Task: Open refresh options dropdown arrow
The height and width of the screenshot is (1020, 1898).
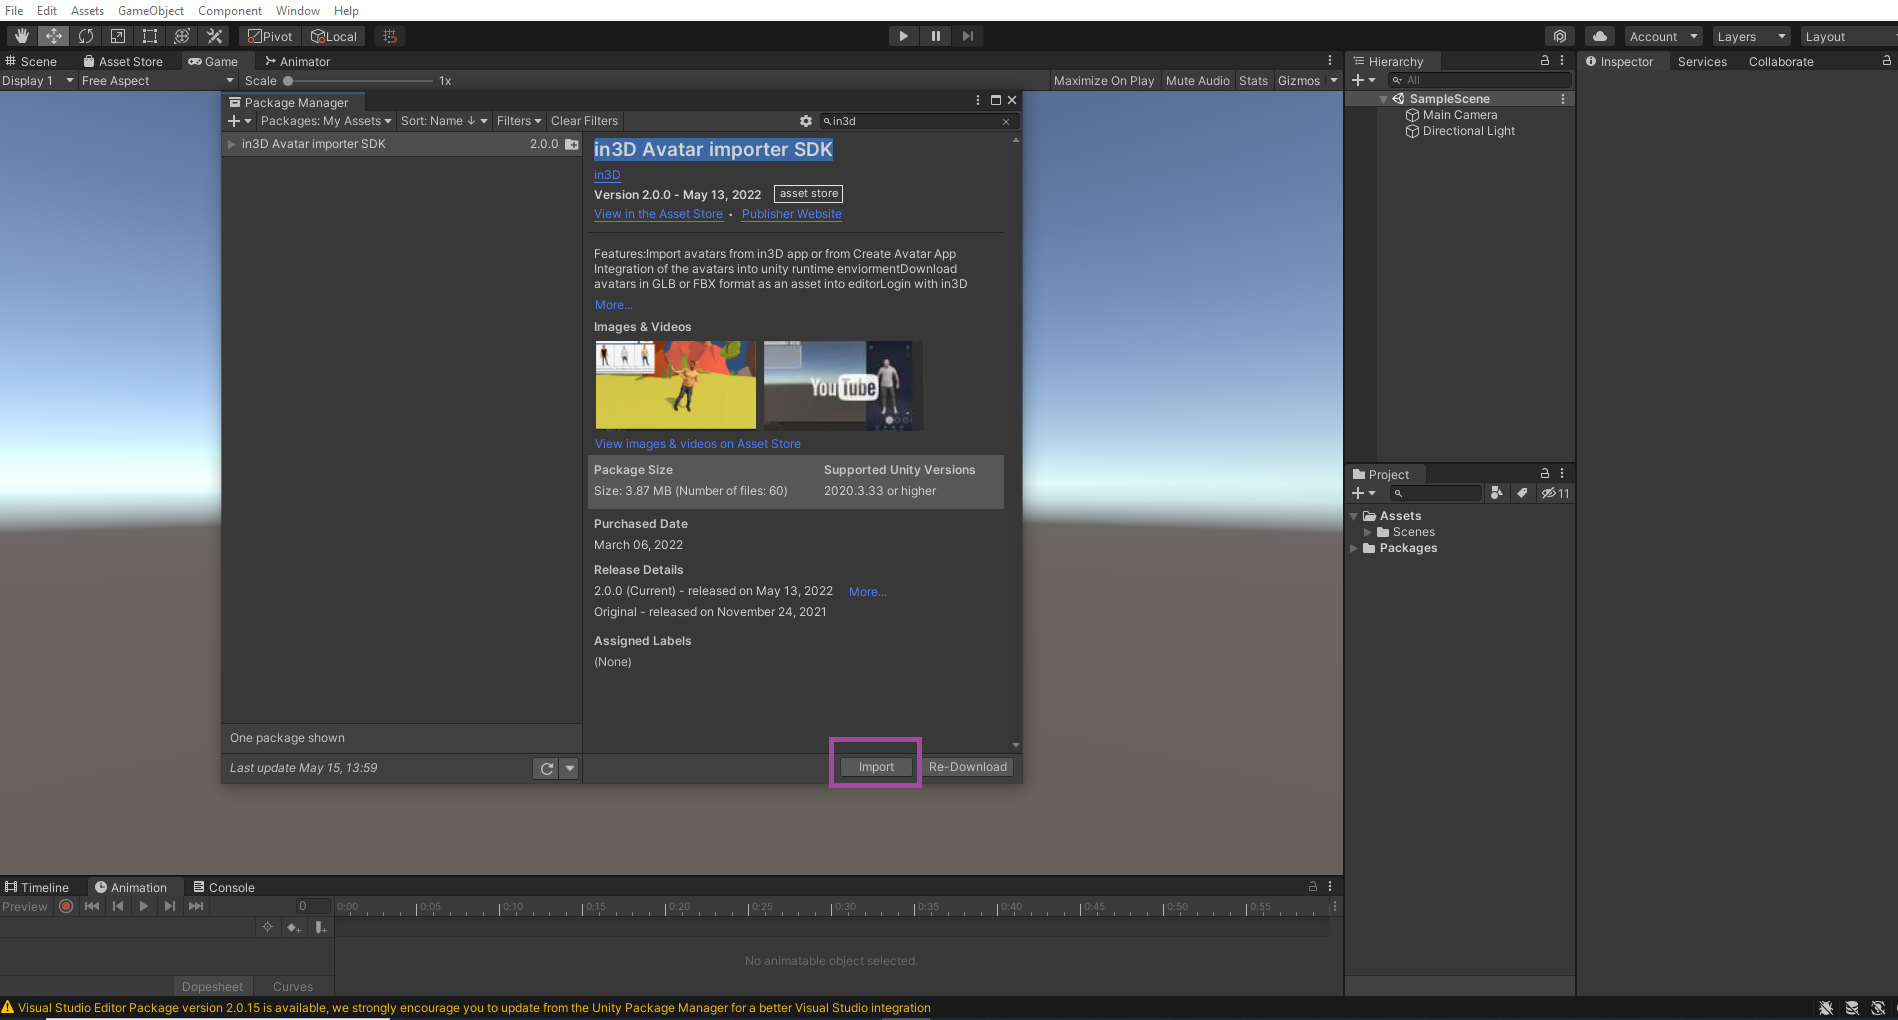Action: point(570,768)
